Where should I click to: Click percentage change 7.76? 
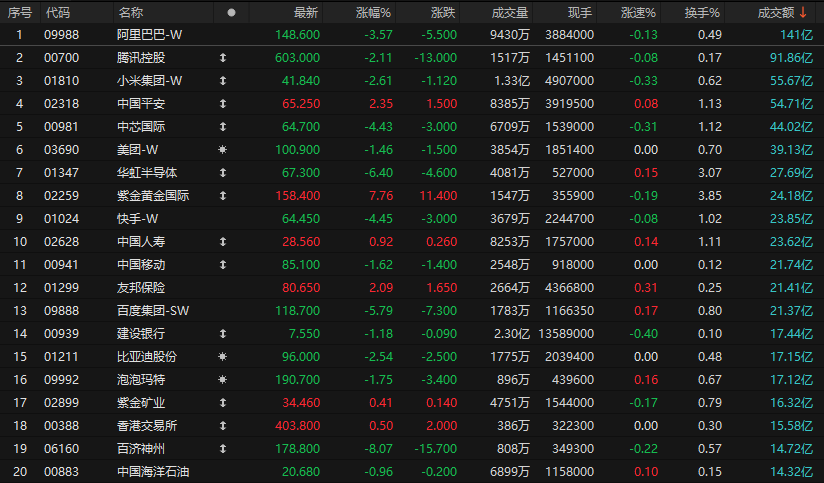[381, 196]
